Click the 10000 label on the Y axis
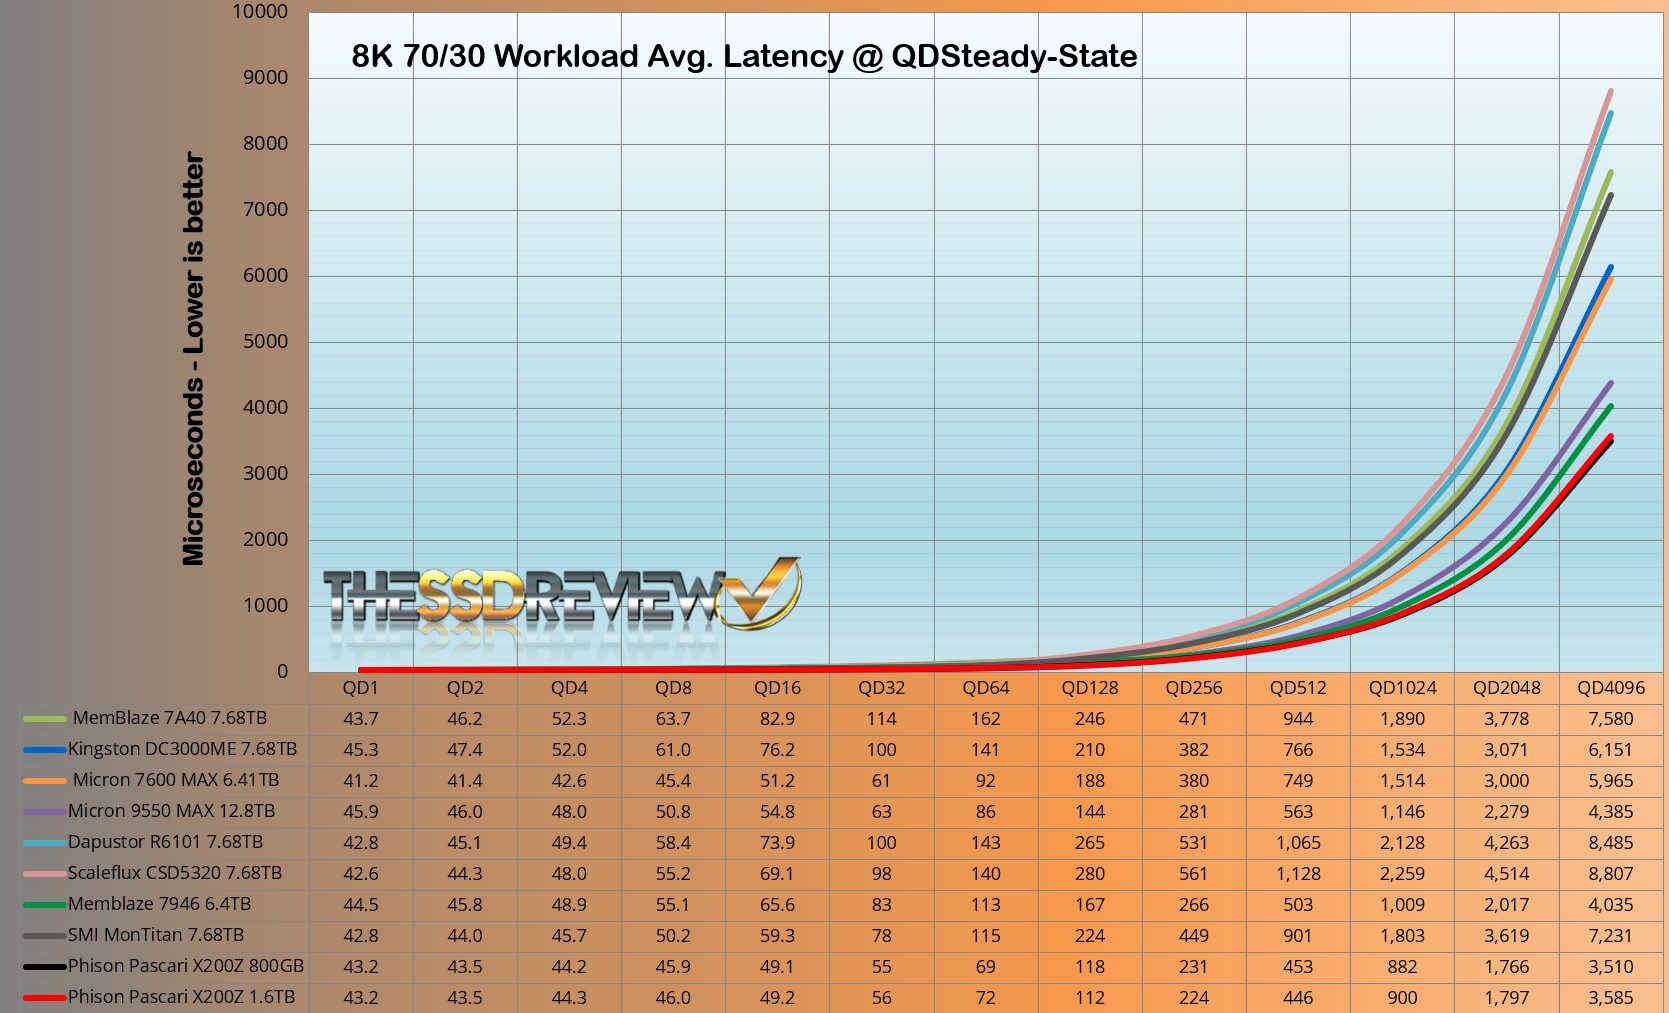The width and height of the screenshot is (1669, 1013). 260,12
